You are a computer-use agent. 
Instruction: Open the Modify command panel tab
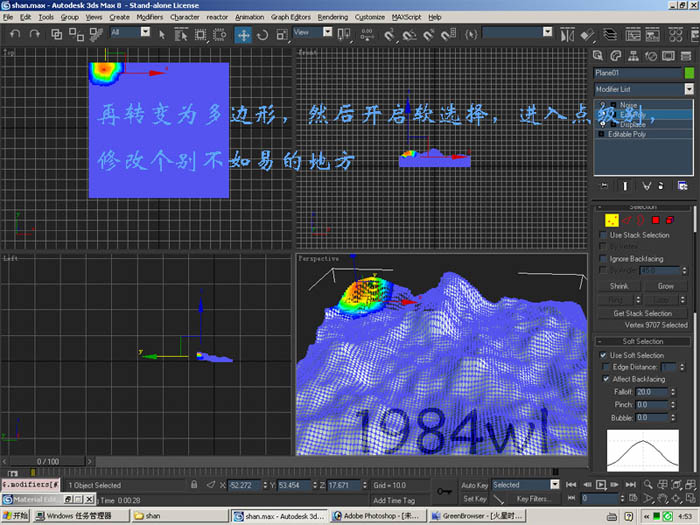point(616,56)
